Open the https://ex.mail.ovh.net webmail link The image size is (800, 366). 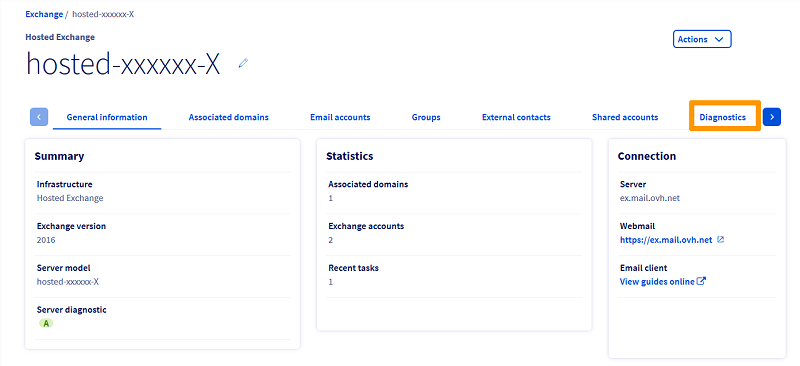coord(666,240)
